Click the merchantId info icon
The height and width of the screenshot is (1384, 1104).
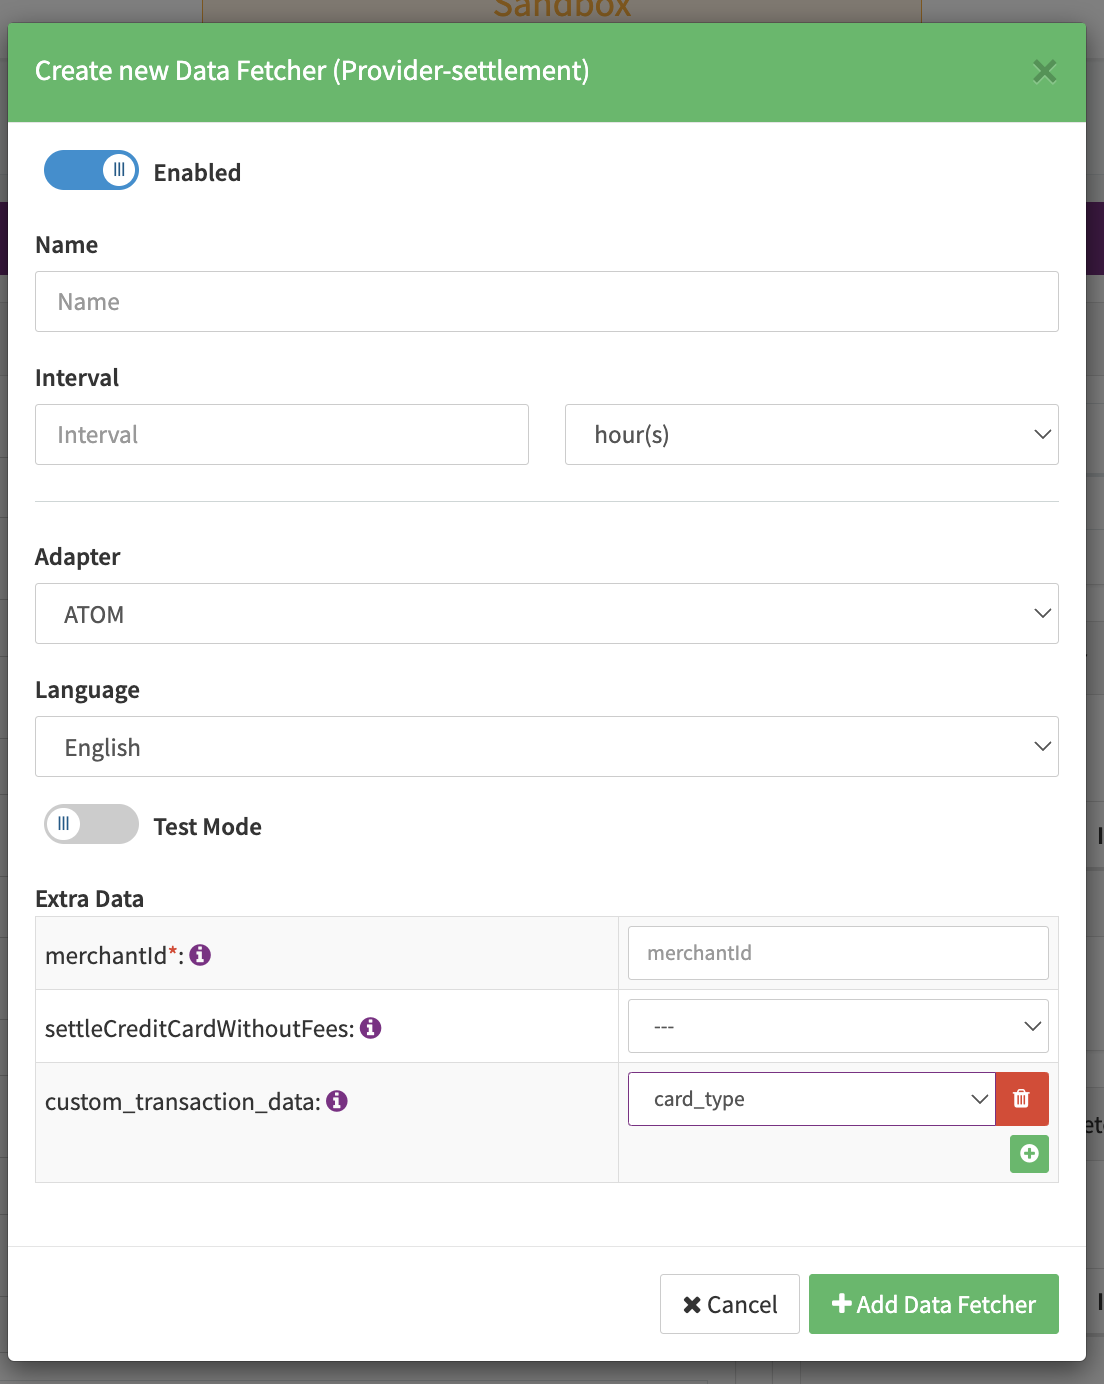200,955
